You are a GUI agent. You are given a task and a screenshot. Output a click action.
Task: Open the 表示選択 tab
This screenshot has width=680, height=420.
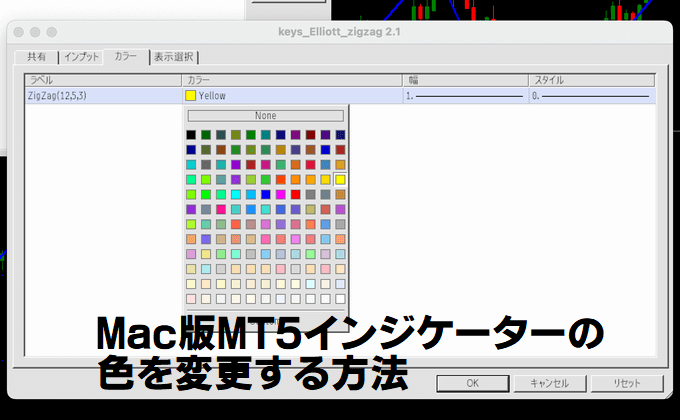(173, 57)
